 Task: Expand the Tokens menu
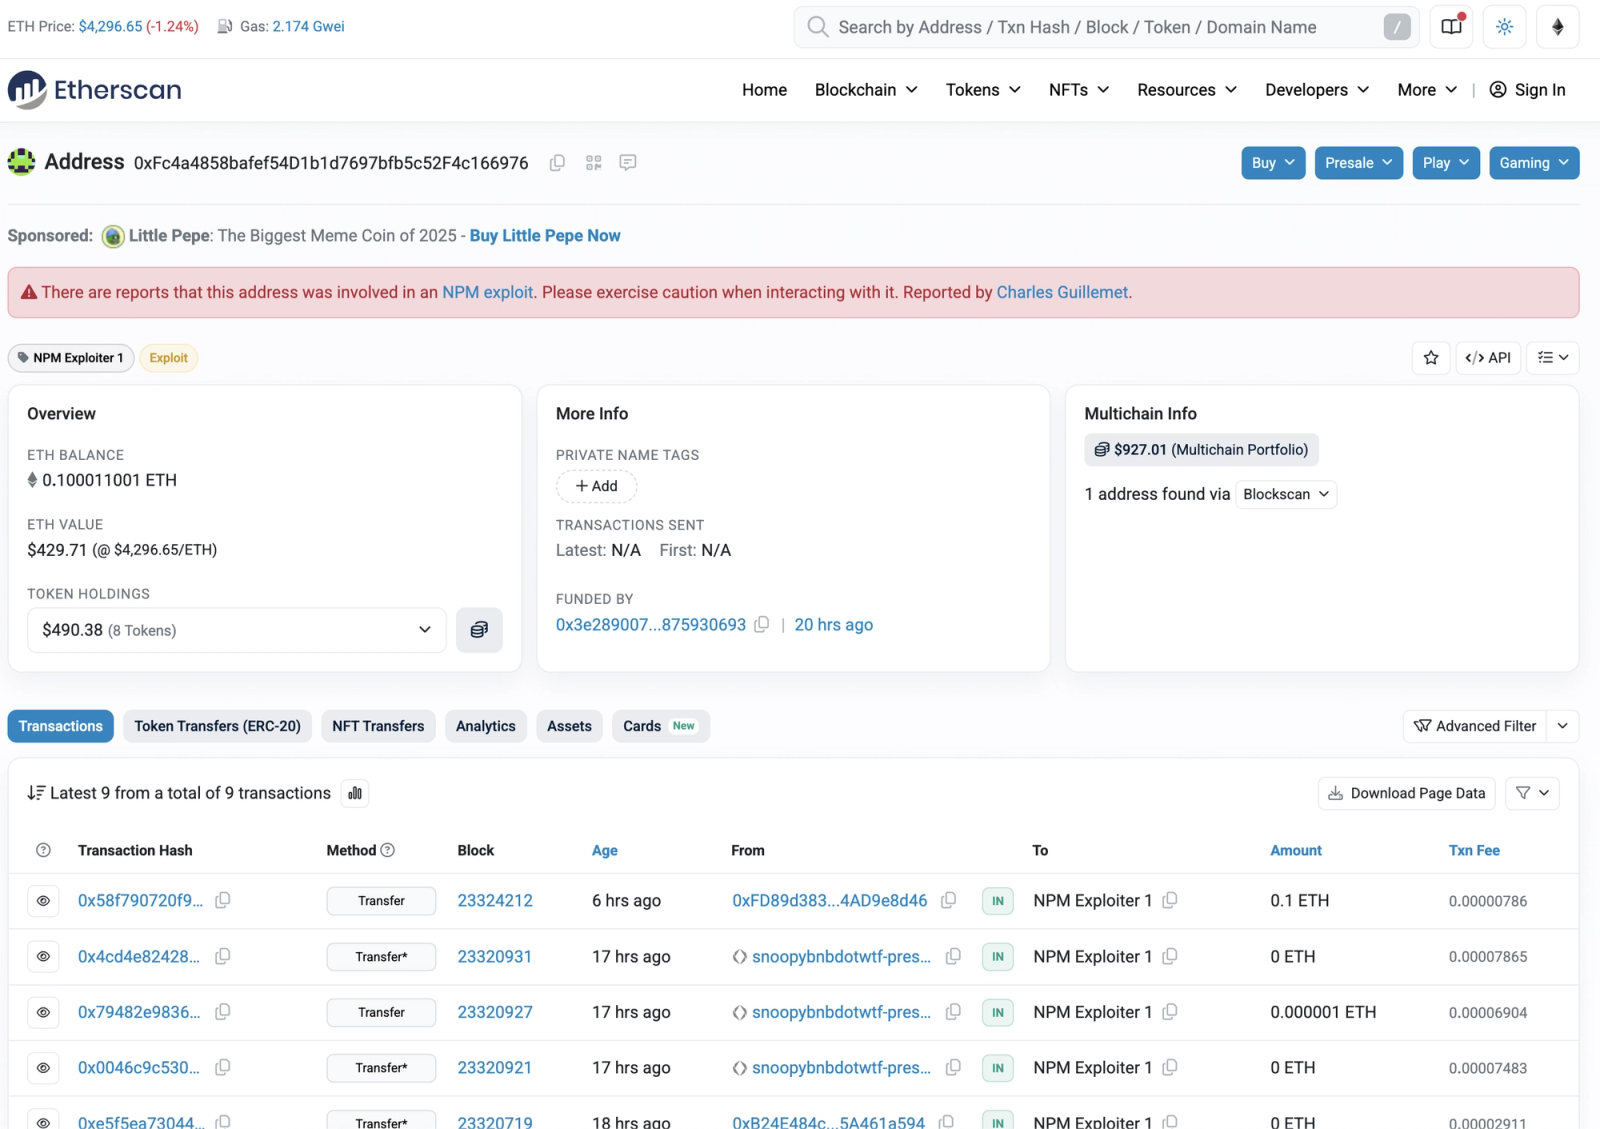(x=983, y=90)
